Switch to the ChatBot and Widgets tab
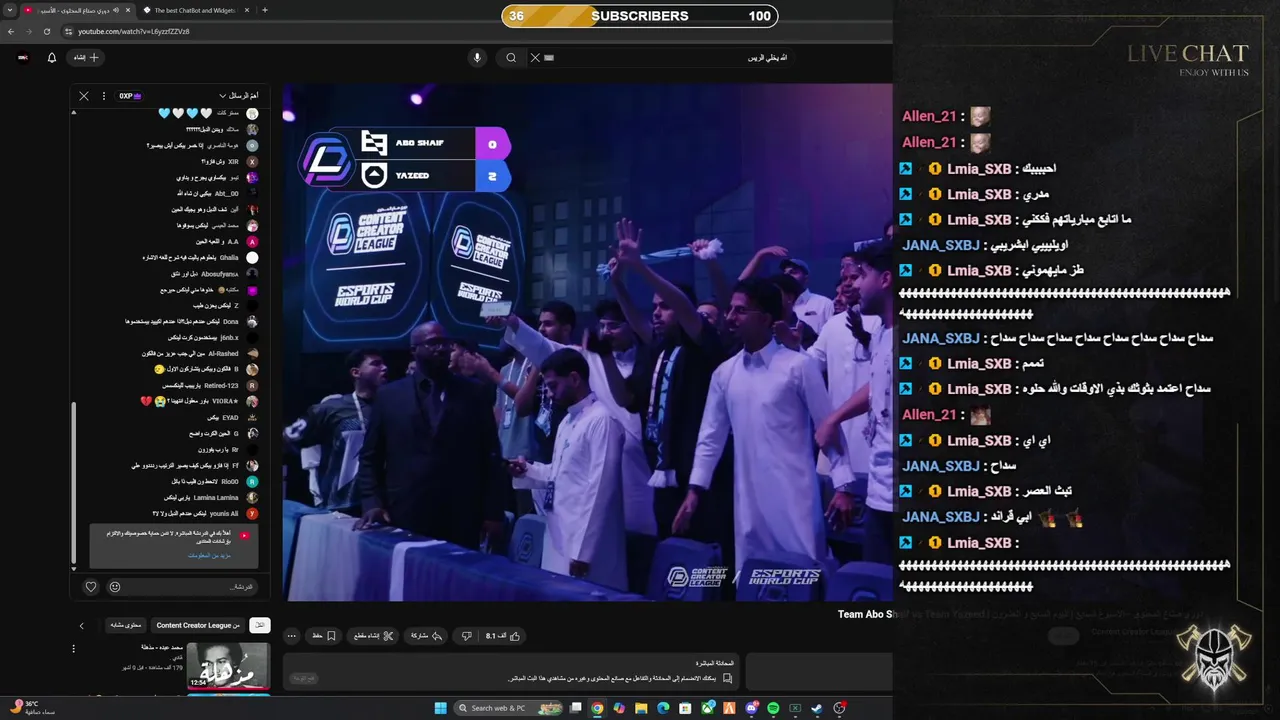The image size is (1280, 720). click(196, 10)
